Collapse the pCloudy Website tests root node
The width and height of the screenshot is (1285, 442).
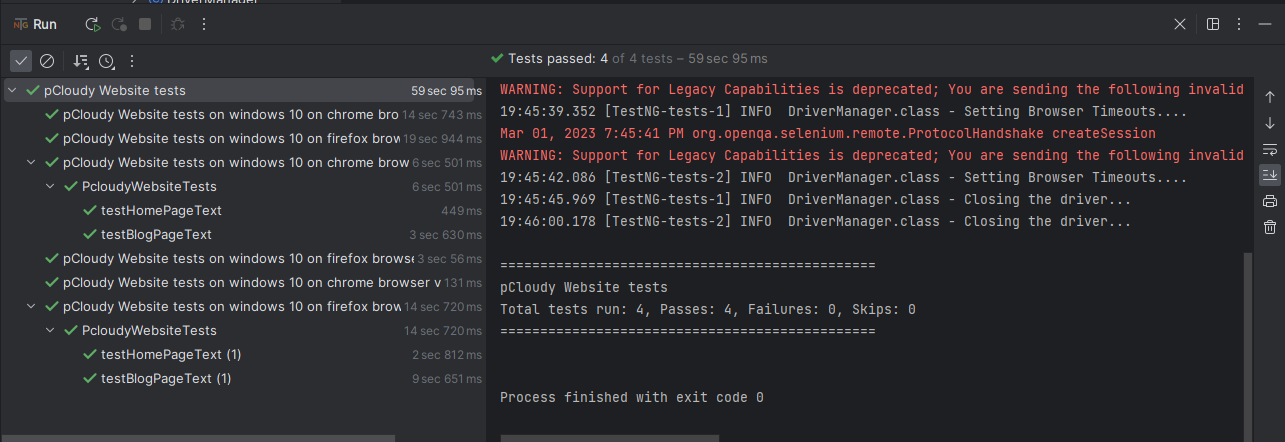click(13, 90)
